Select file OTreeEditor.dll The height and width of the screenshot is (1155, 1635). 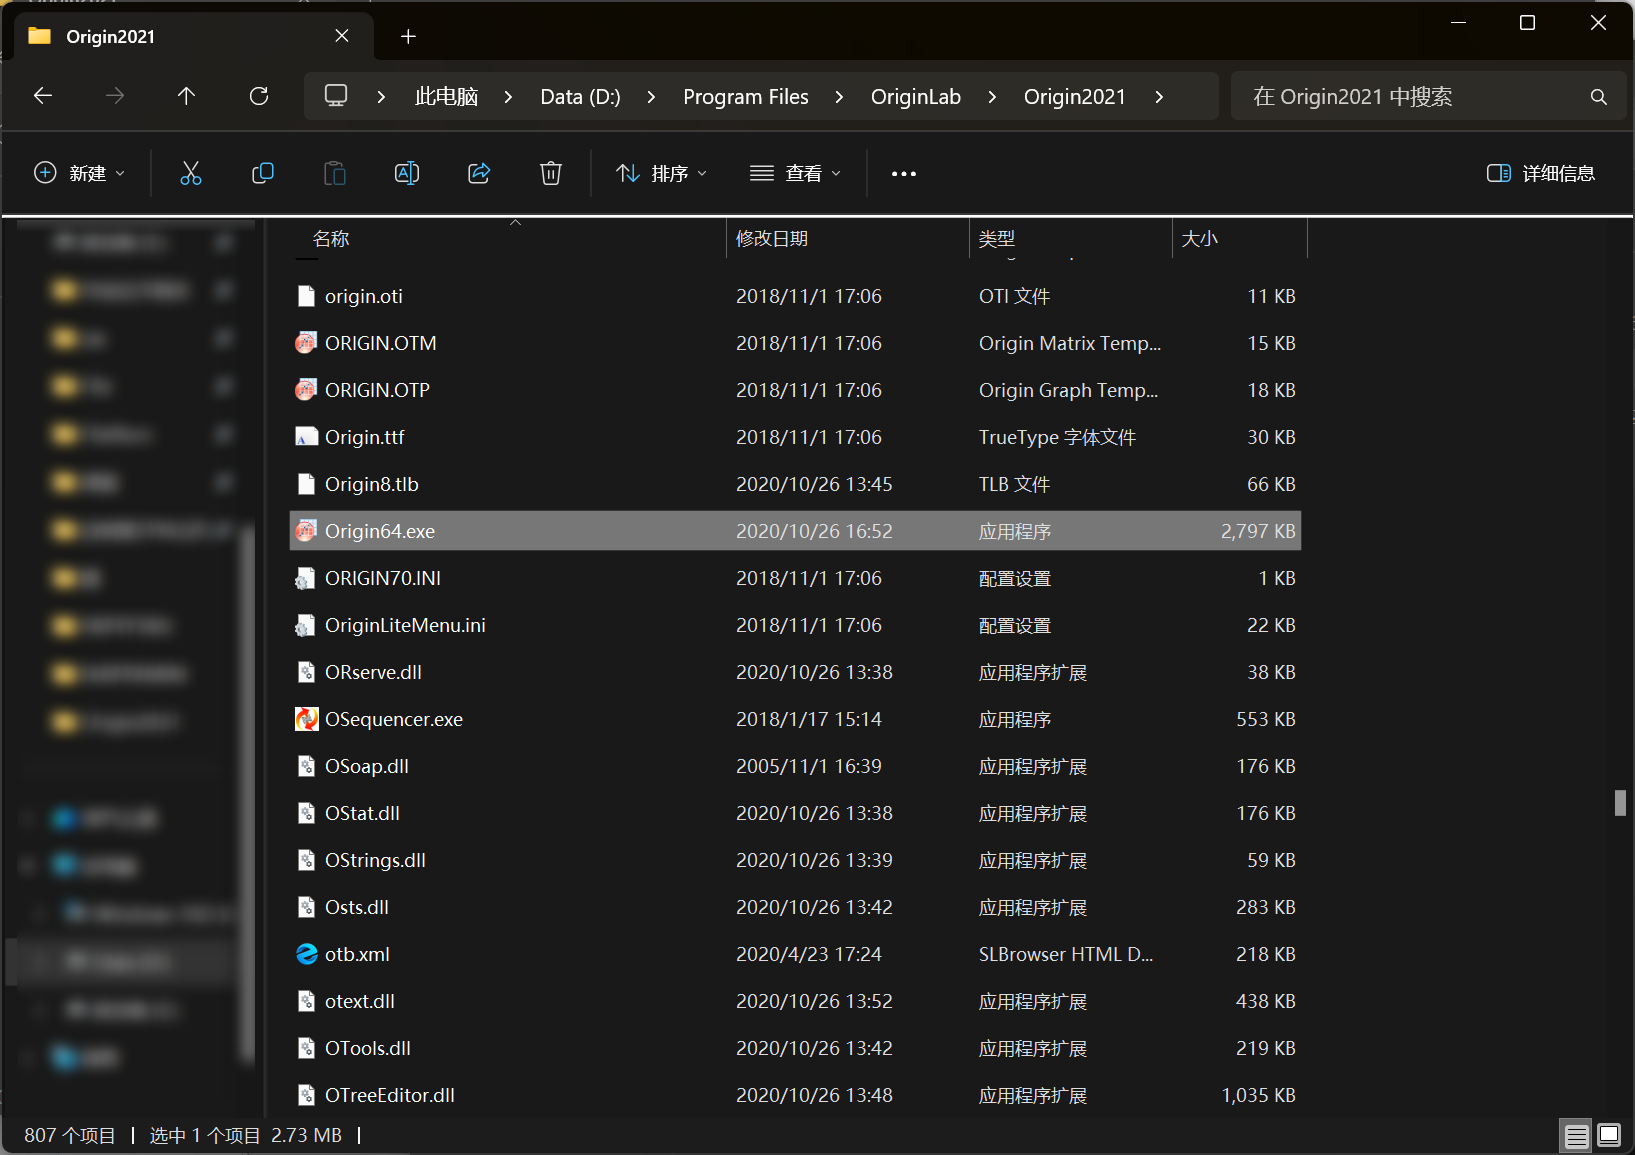(795, 1095)
